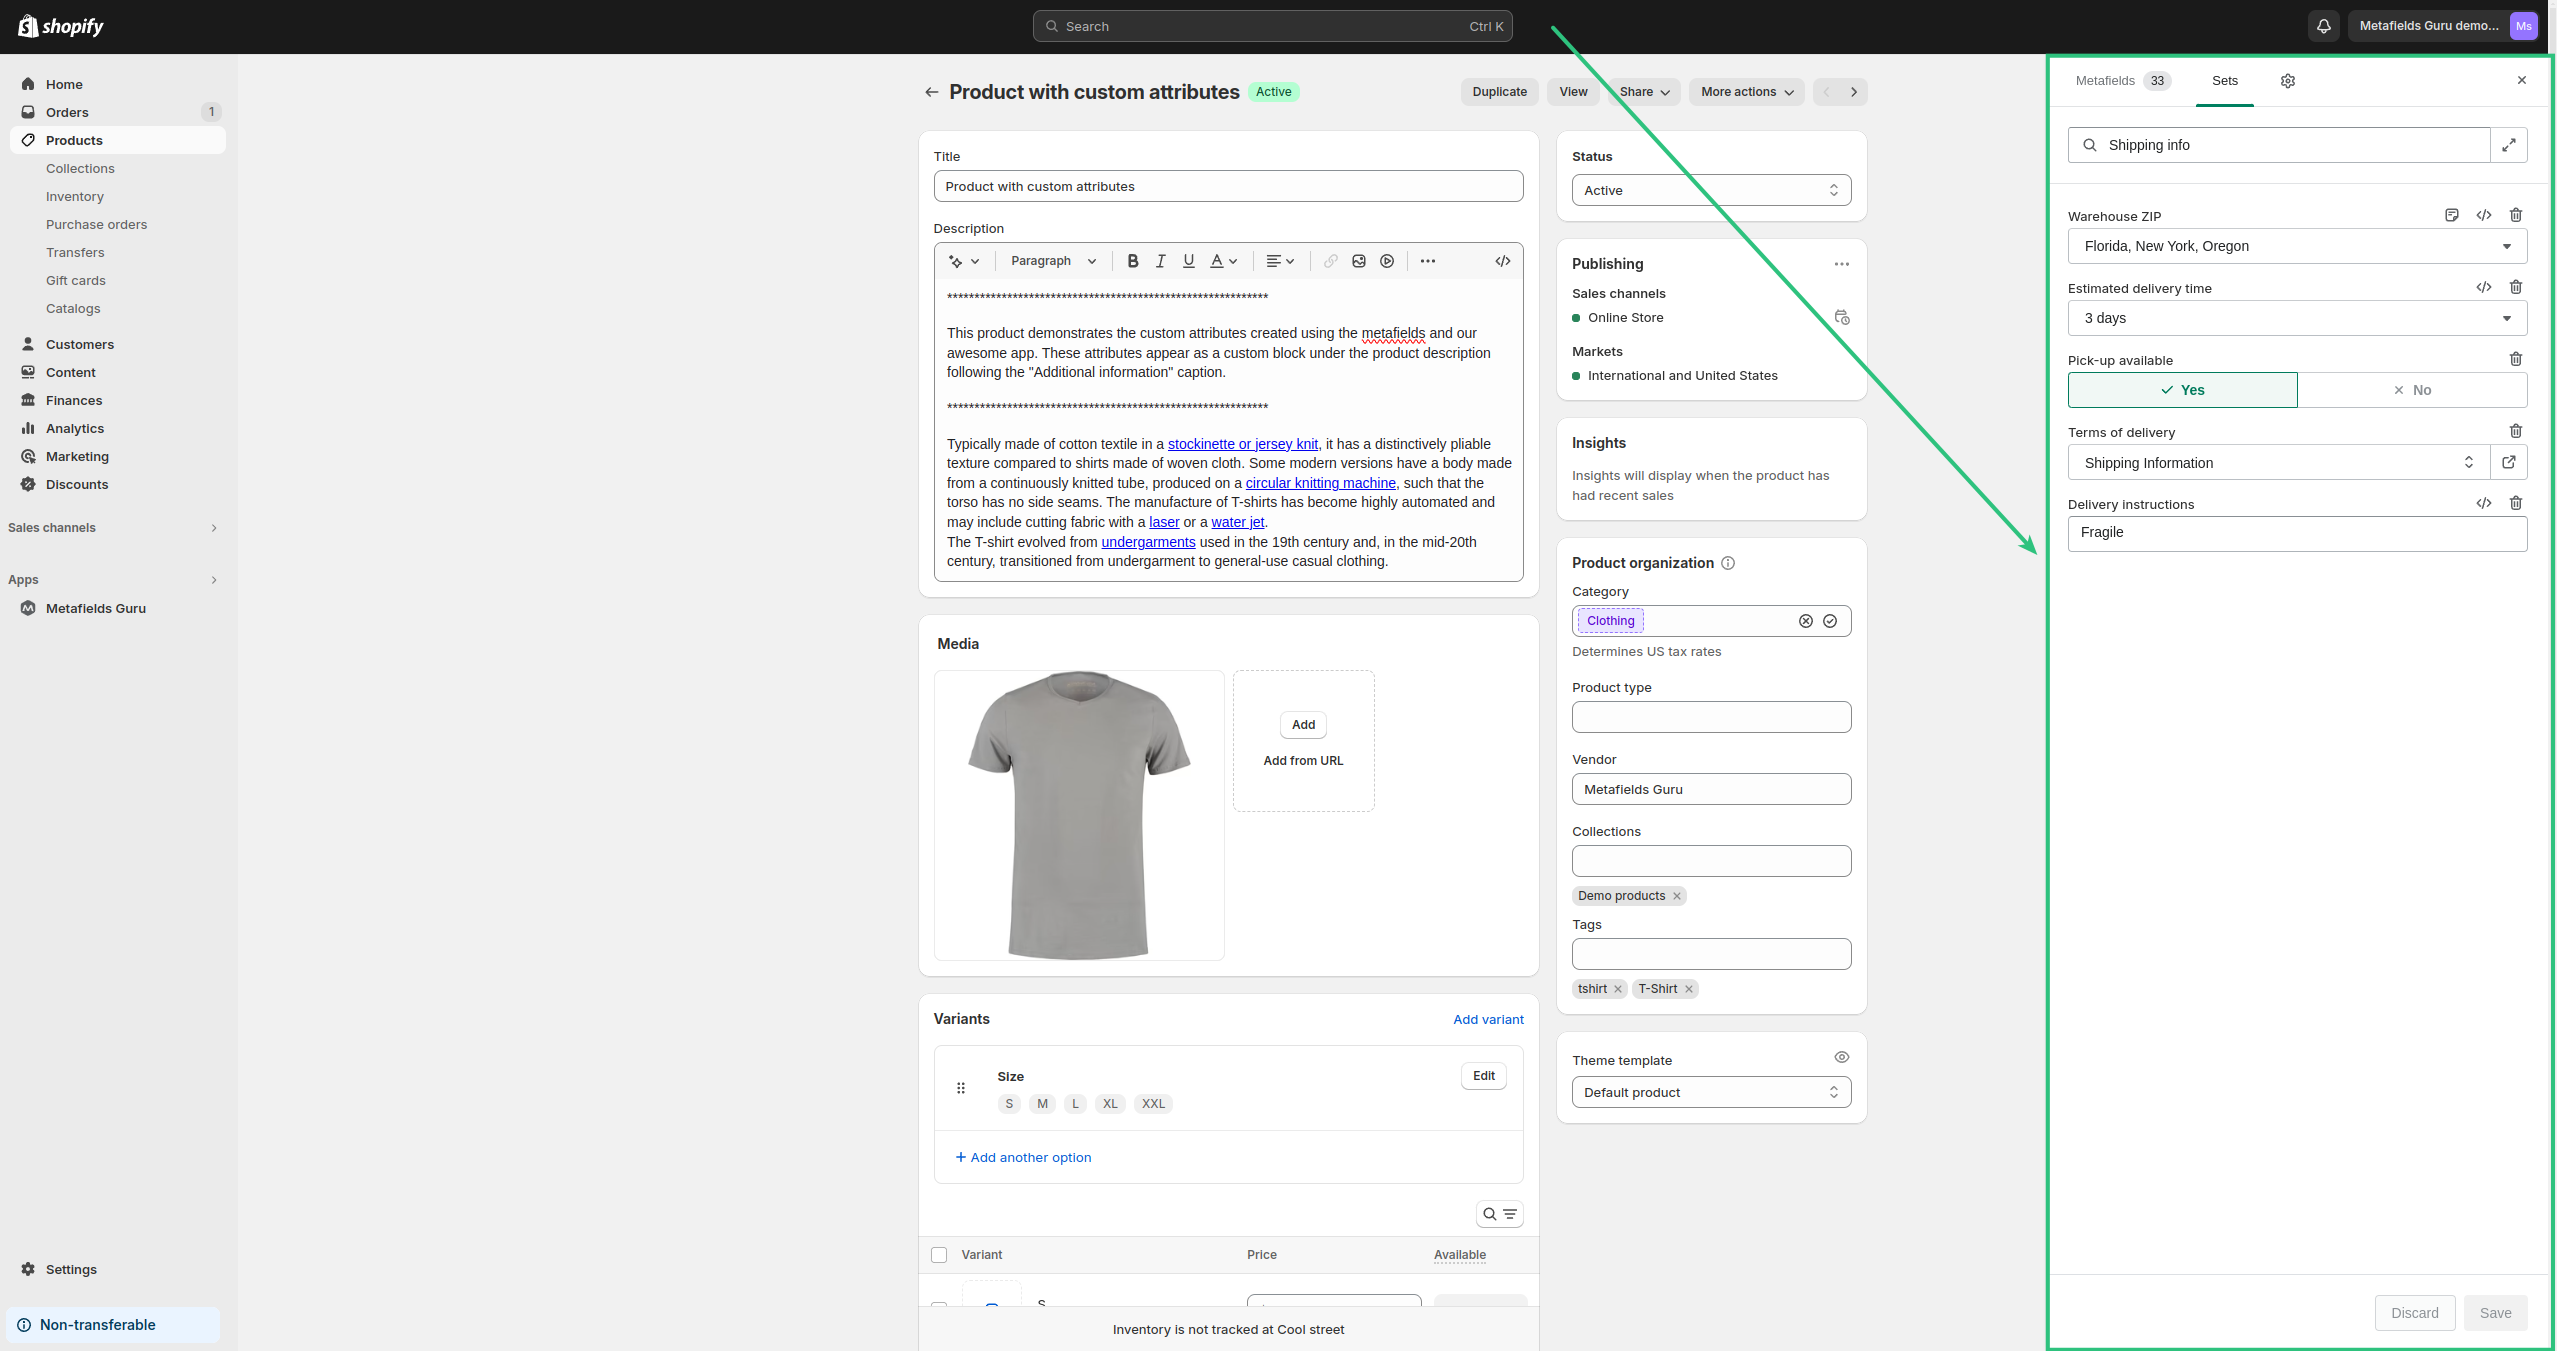Screen dimensions: 2557x1351
Task: Show HTML view of description
Action: click(1502, 261)
